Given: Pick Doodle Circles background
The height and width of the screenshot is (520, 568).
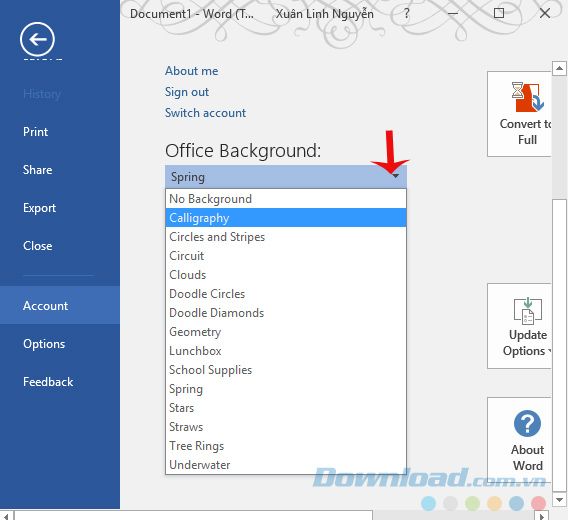Looking at the screenshot, I should (x=286, y=294).
